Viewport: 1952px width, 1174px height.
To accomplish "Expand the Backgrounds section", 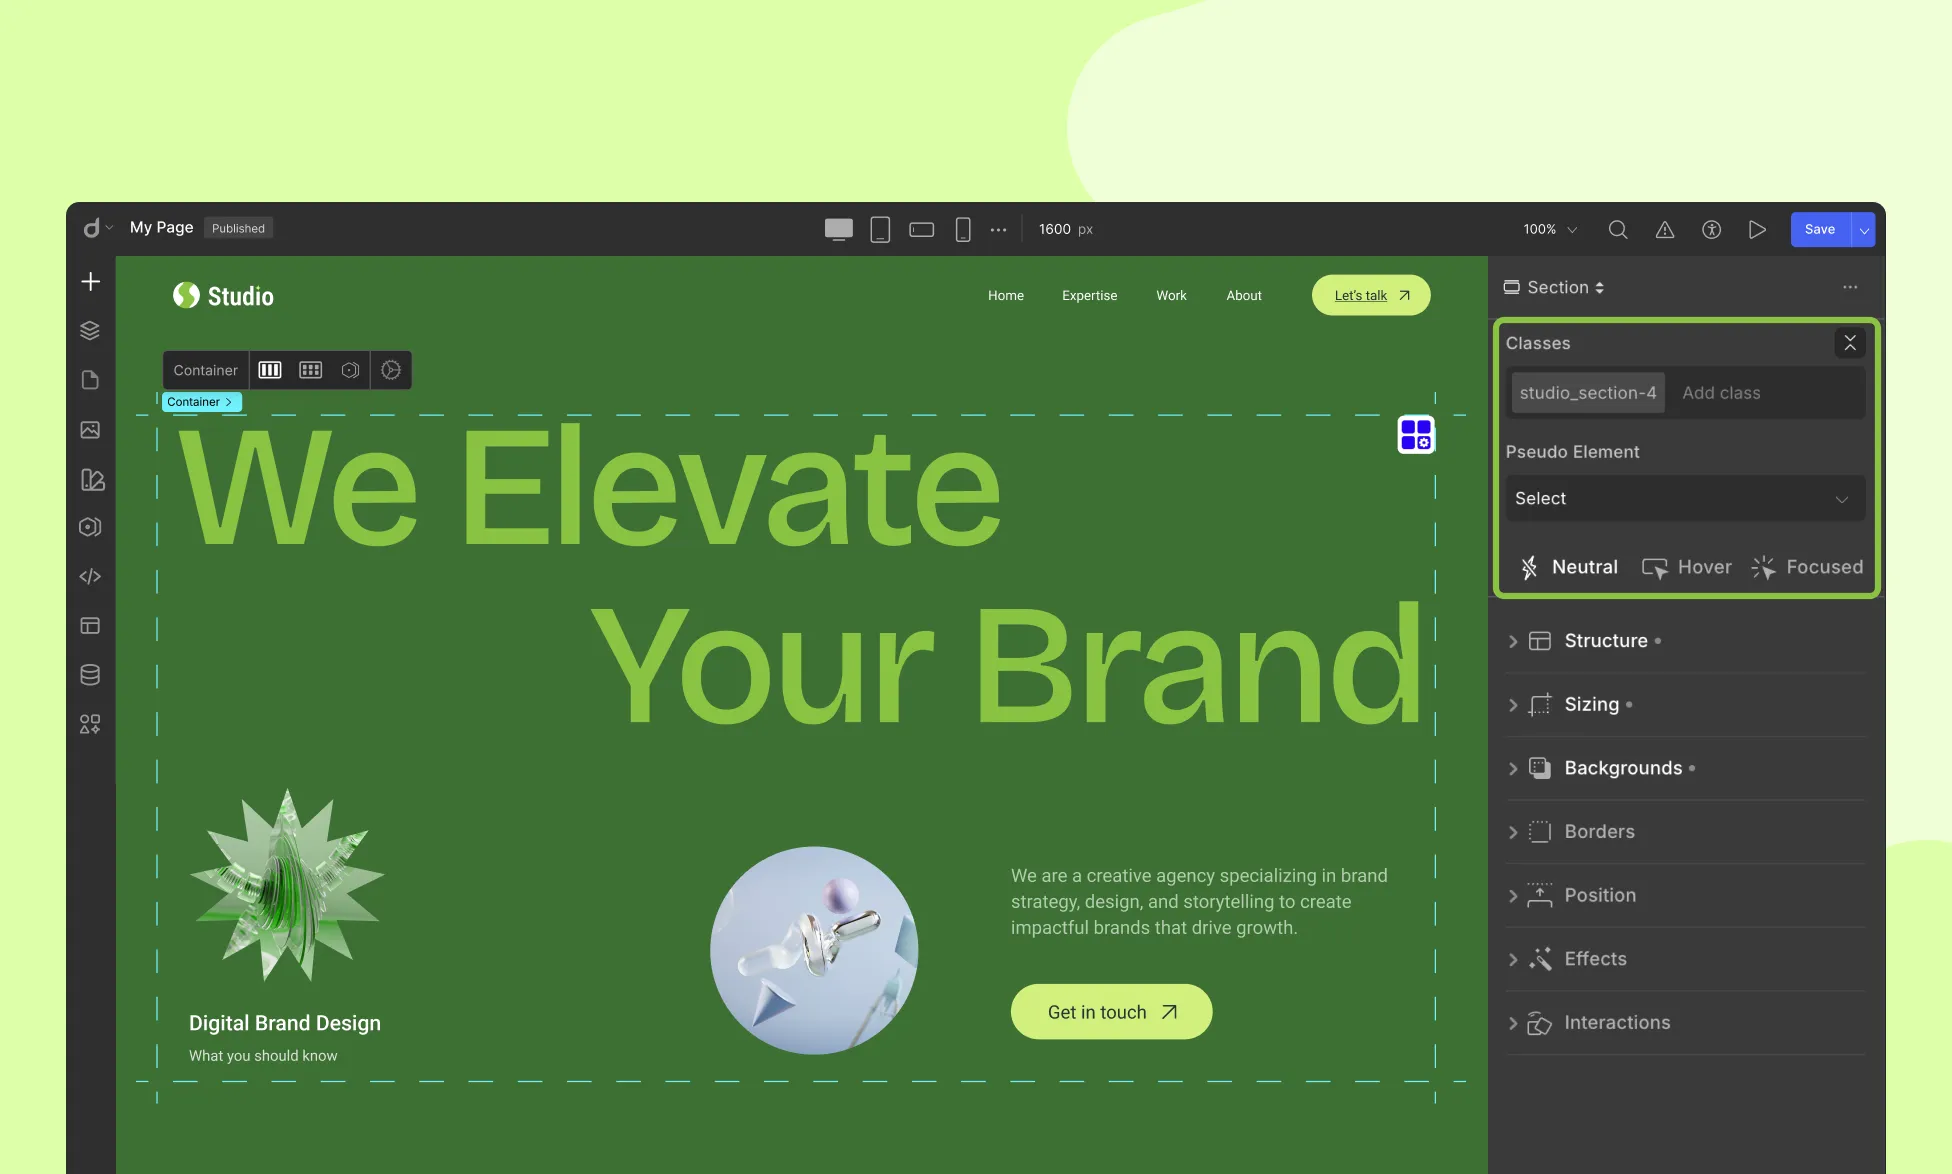I will [1685, 768].
